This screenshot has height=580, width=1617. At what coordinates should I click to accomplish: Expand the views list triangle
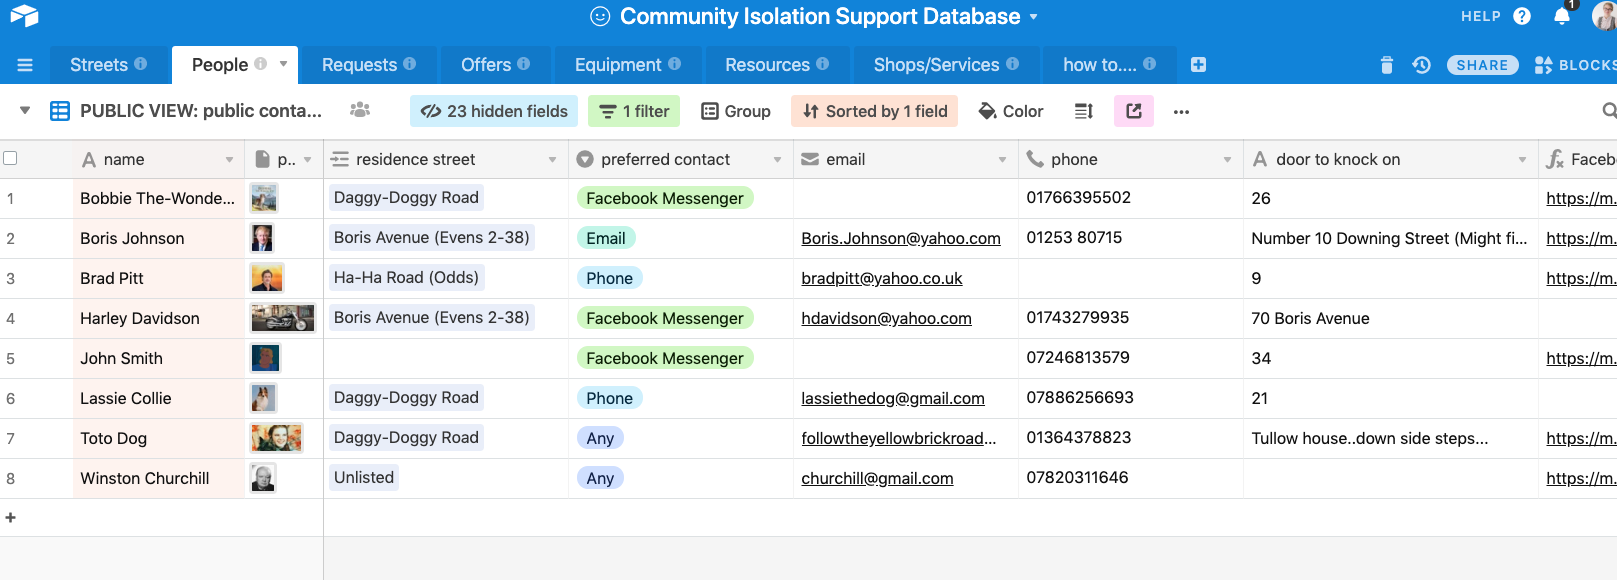(x=25, y=110)
